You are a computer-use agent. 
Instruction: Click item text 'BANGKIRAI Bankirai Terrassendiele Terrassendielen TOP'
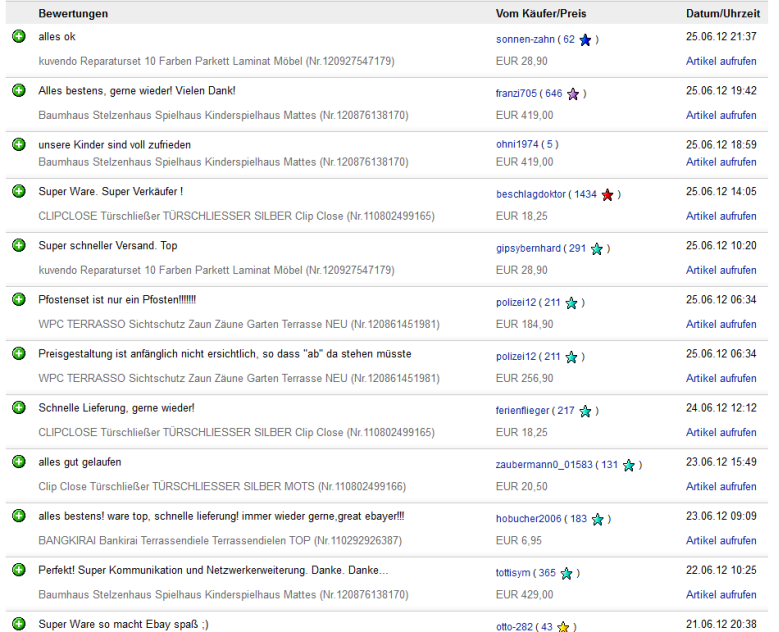pos(174,541)
